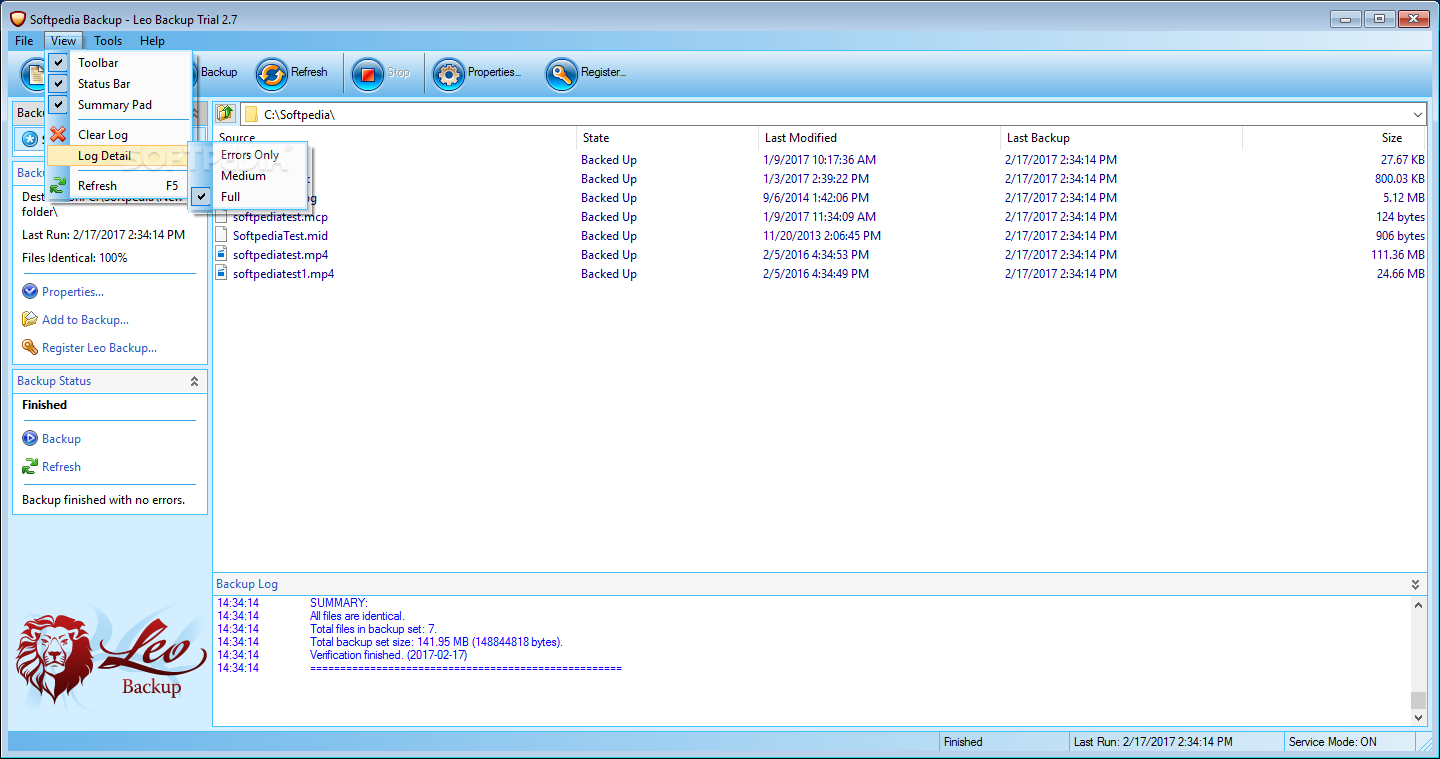
Task: Click green arrows icon beside Refresh F5
Action: click(x=58, y=185)
